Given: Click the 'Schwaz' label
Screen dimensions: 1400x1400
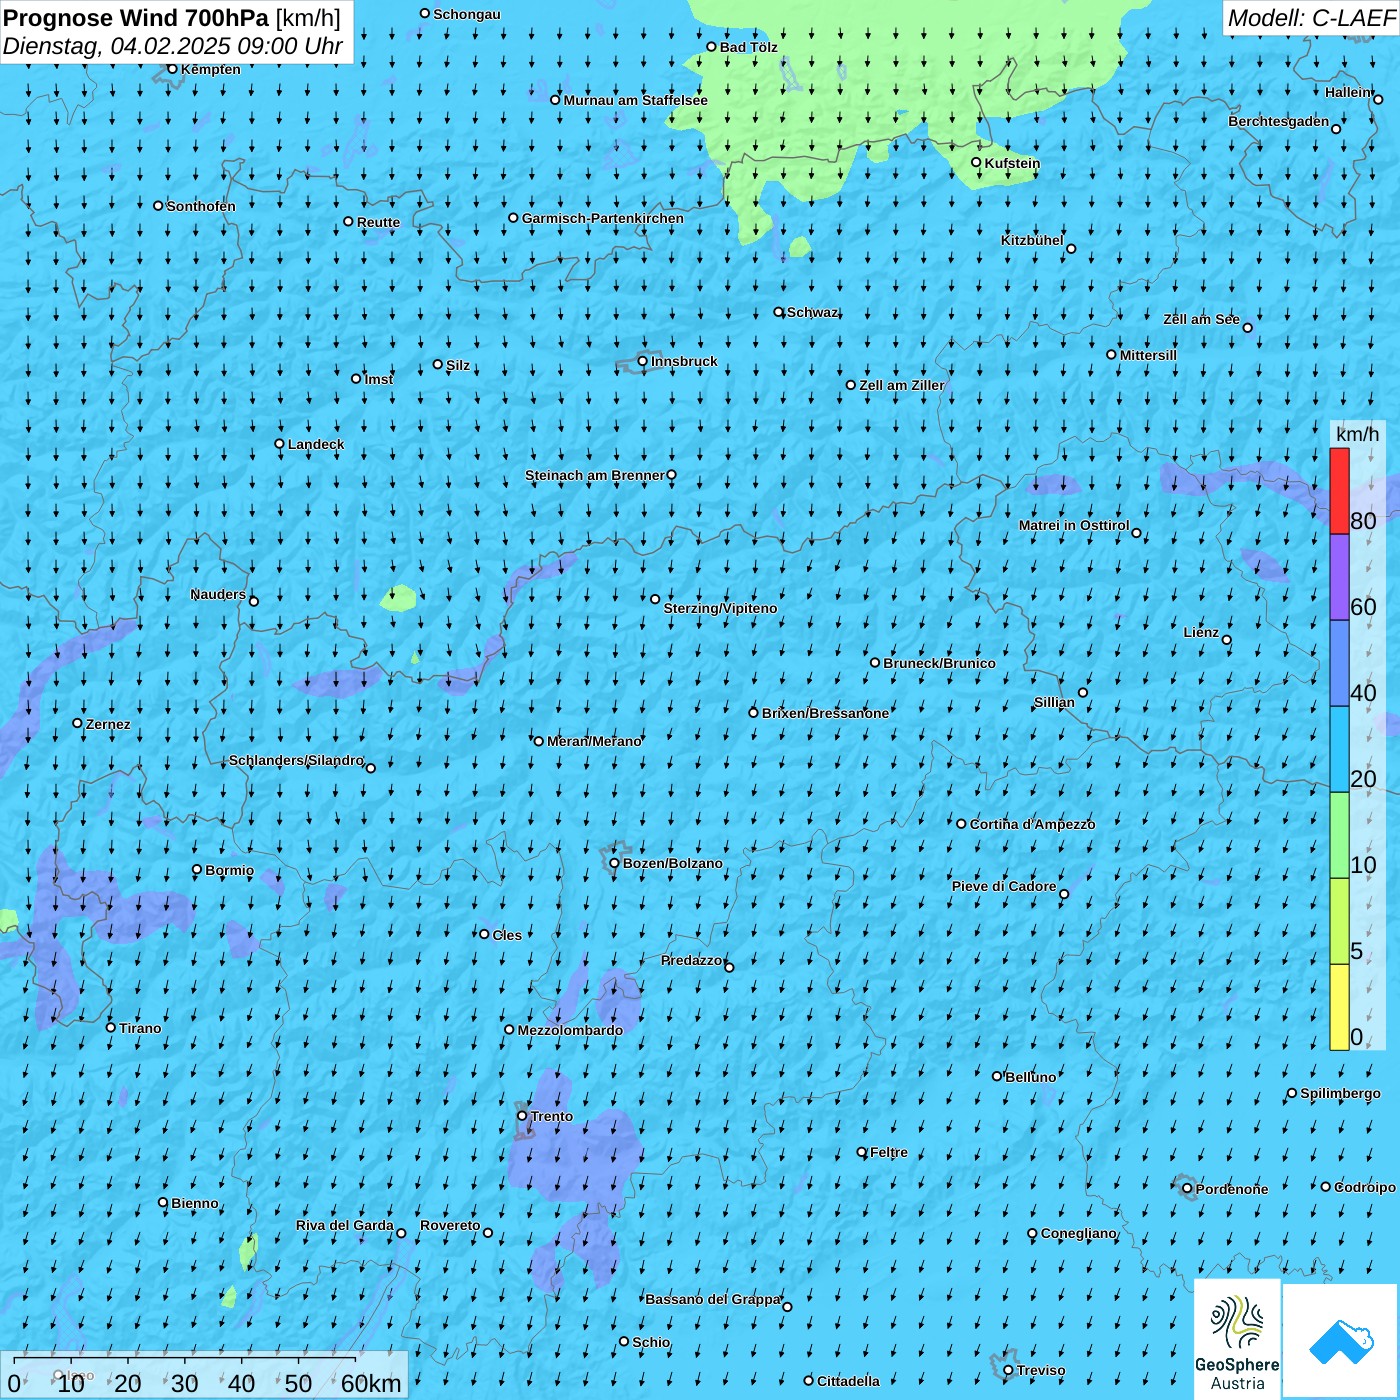Looking at the screenshot, I should tap(812, 312).
